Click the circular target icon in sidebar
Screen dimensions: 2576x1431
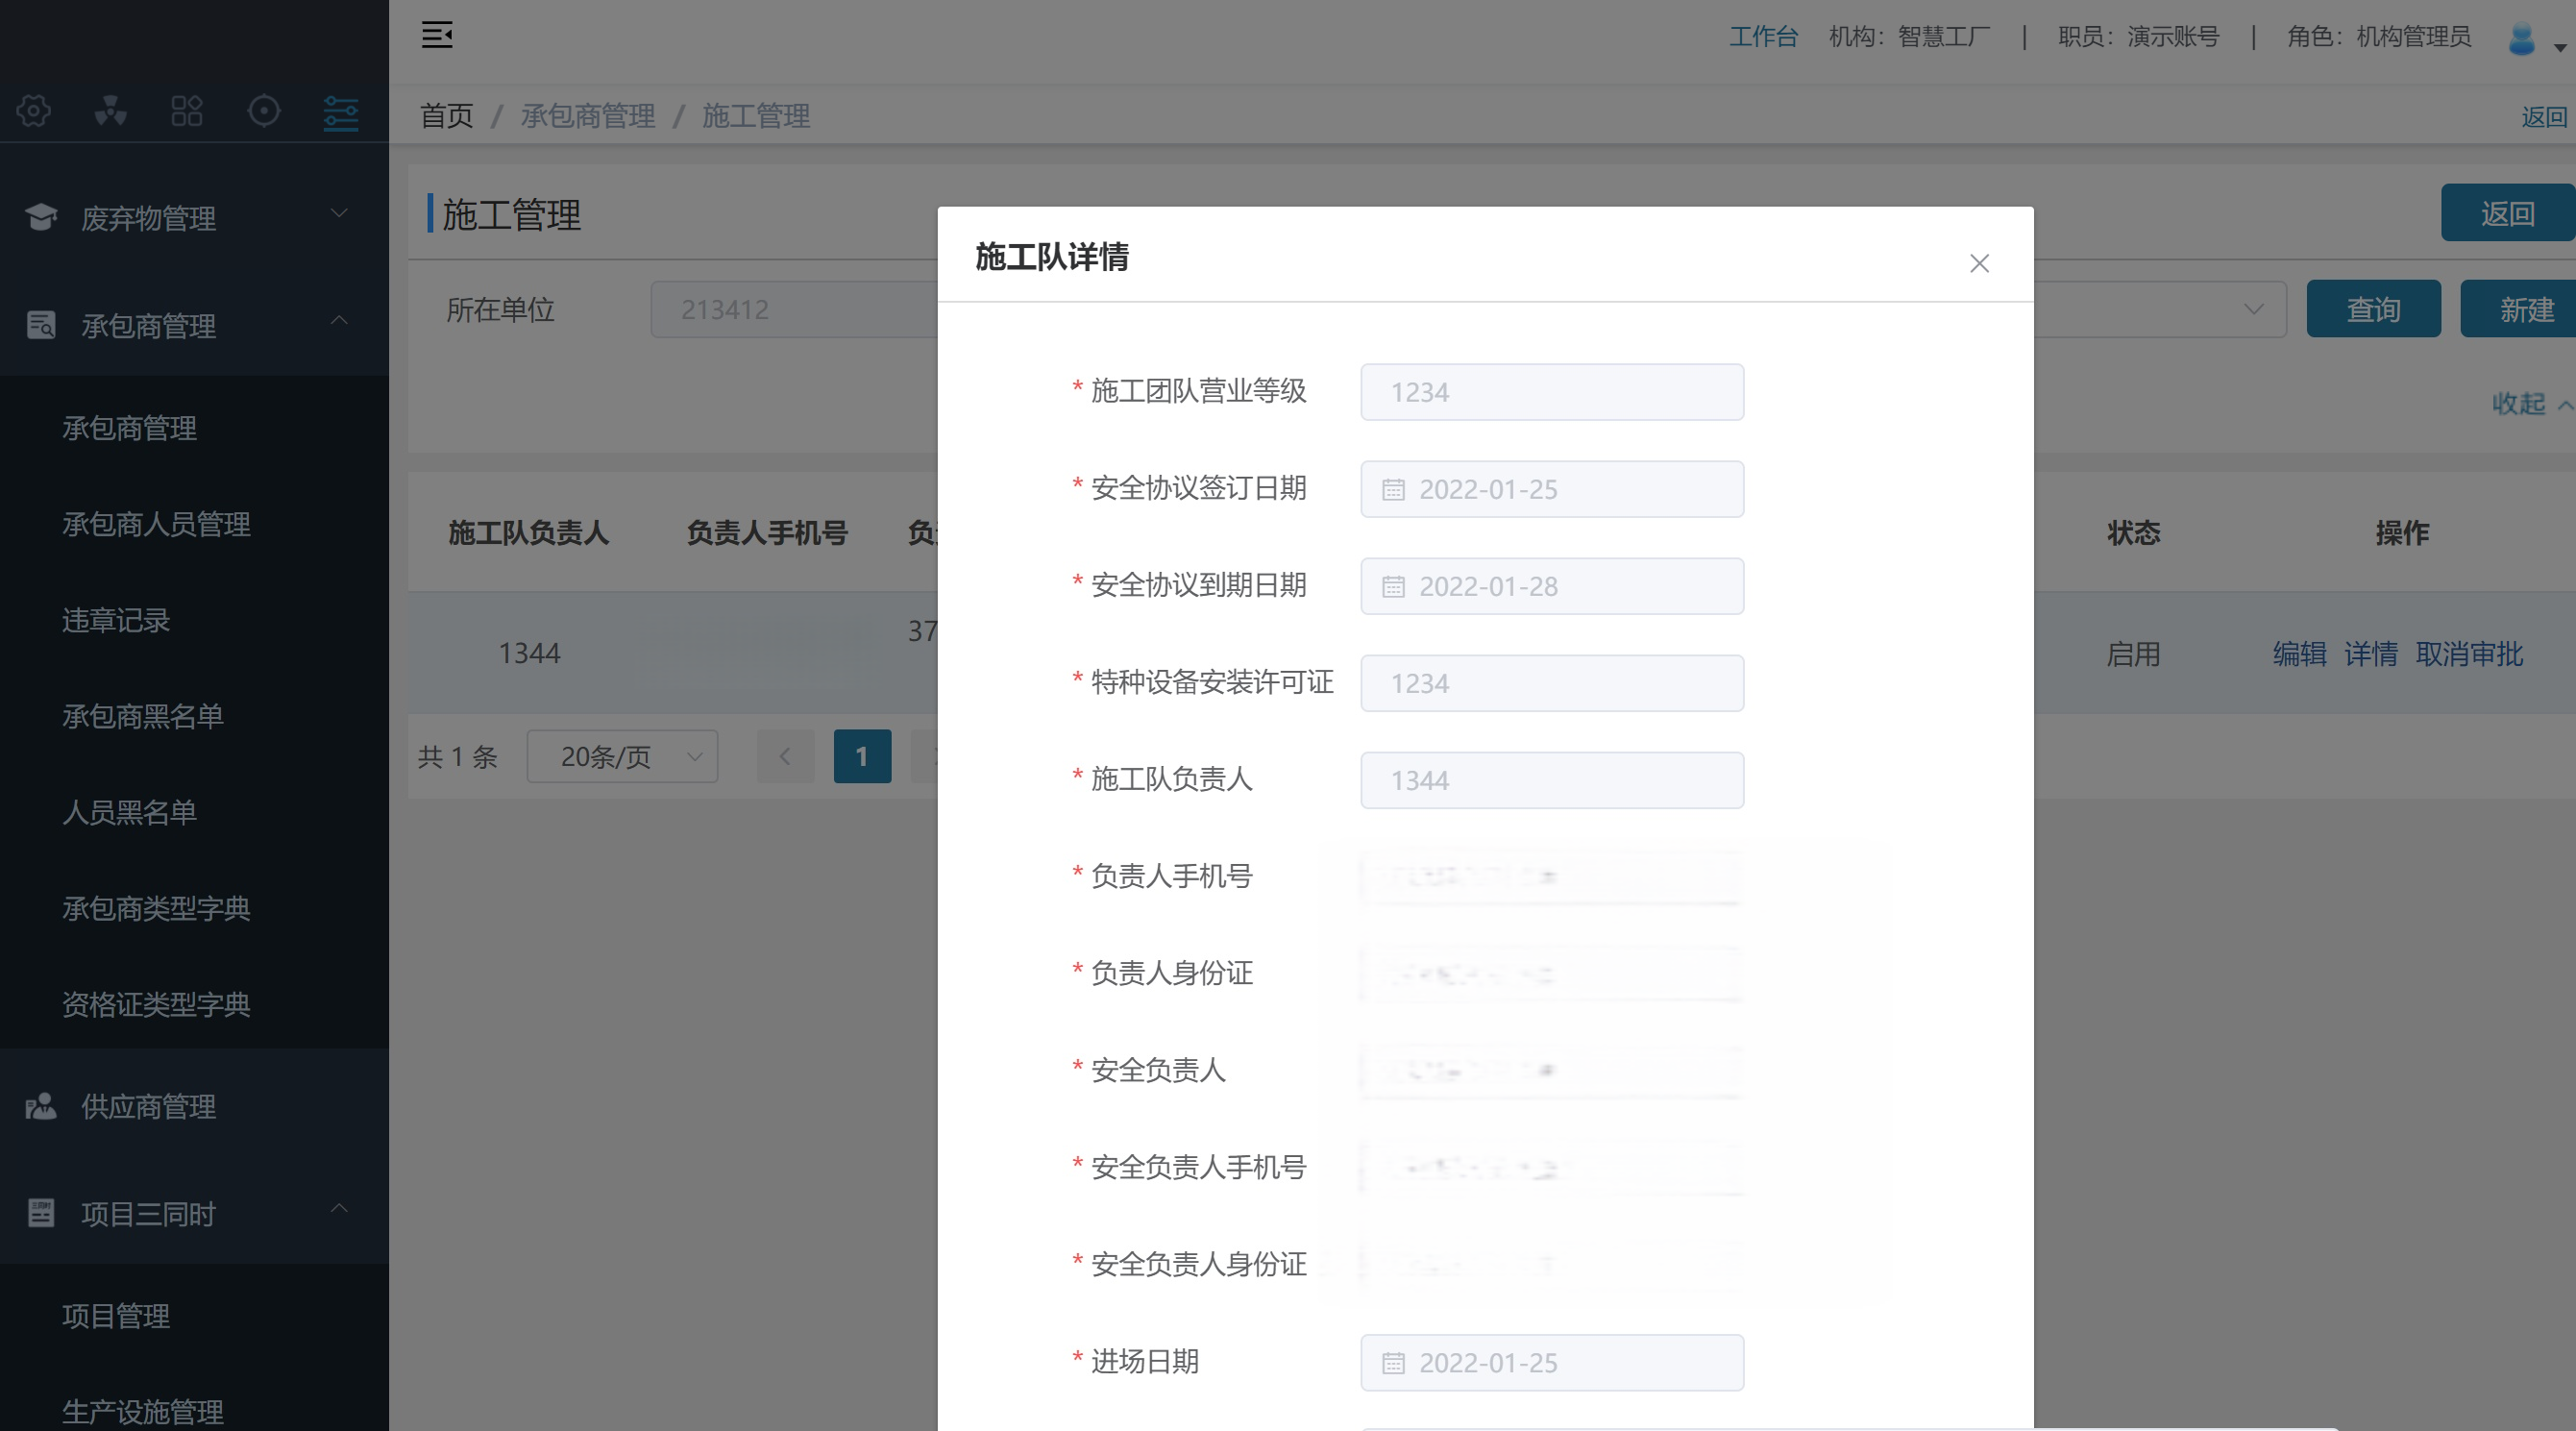(x=264, y=111)
